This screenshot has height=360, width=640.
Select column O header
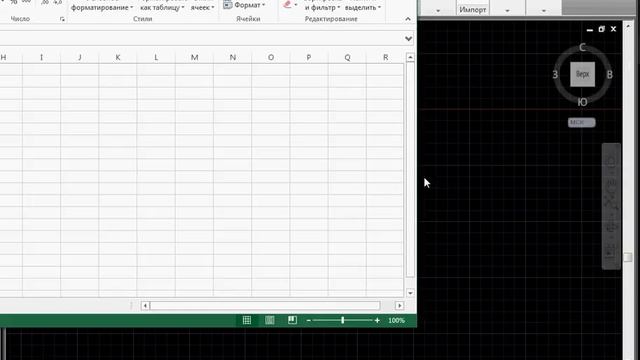271,58
